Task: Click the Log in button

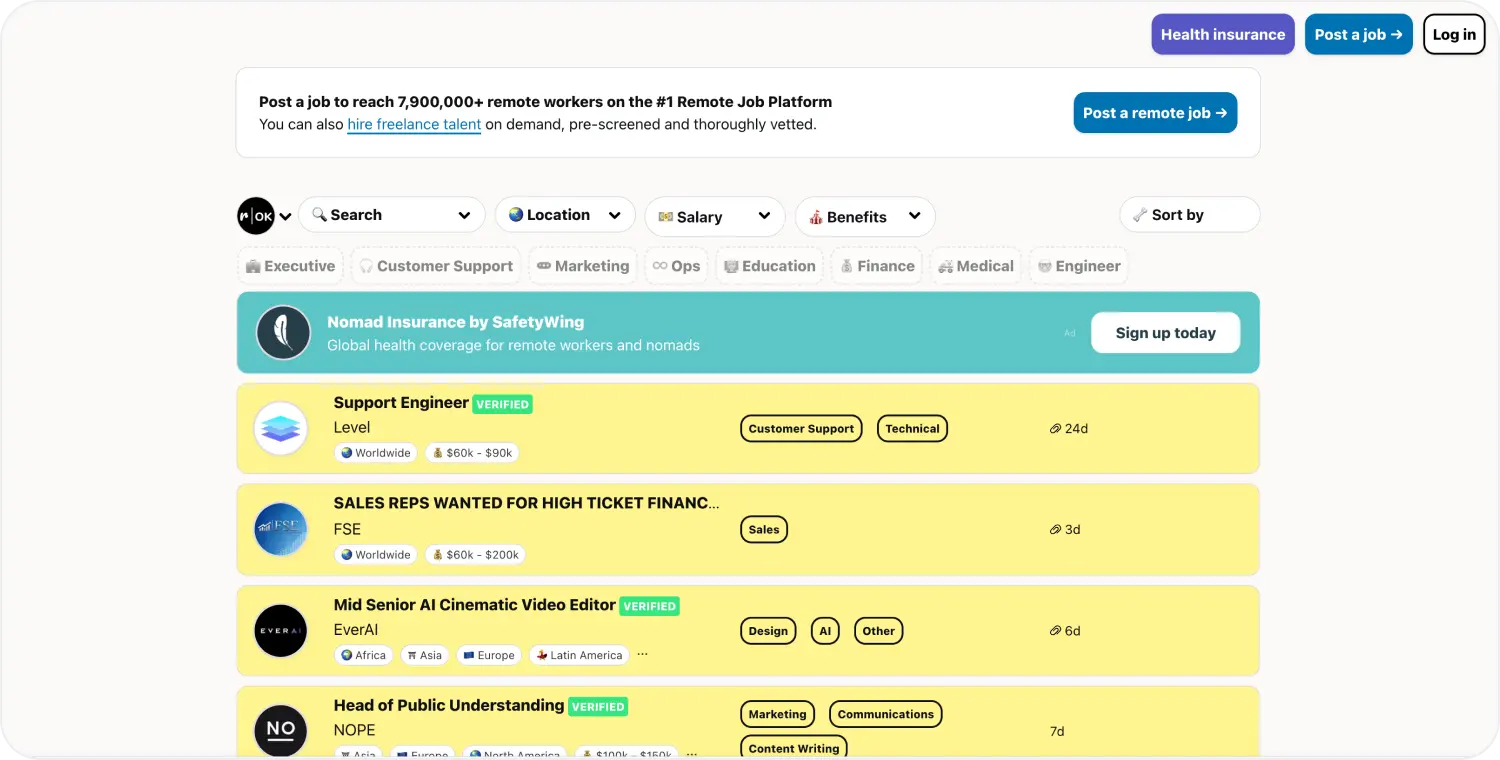Action: click(x=1454, y=34)
